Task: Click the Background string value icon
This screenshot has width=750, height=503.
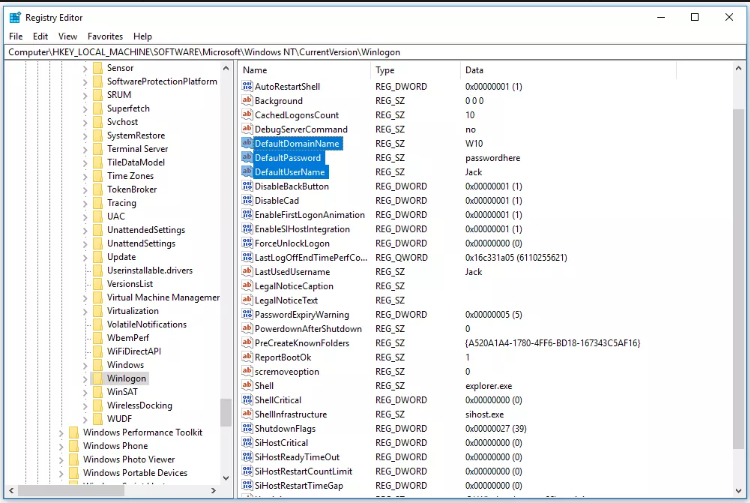Action: pyautogui.click(x=247, y=100)
